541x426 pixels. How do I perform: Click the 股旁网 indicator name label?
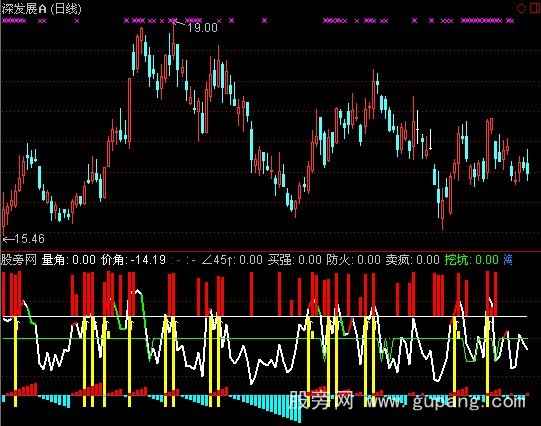click(x=19, y=260)
